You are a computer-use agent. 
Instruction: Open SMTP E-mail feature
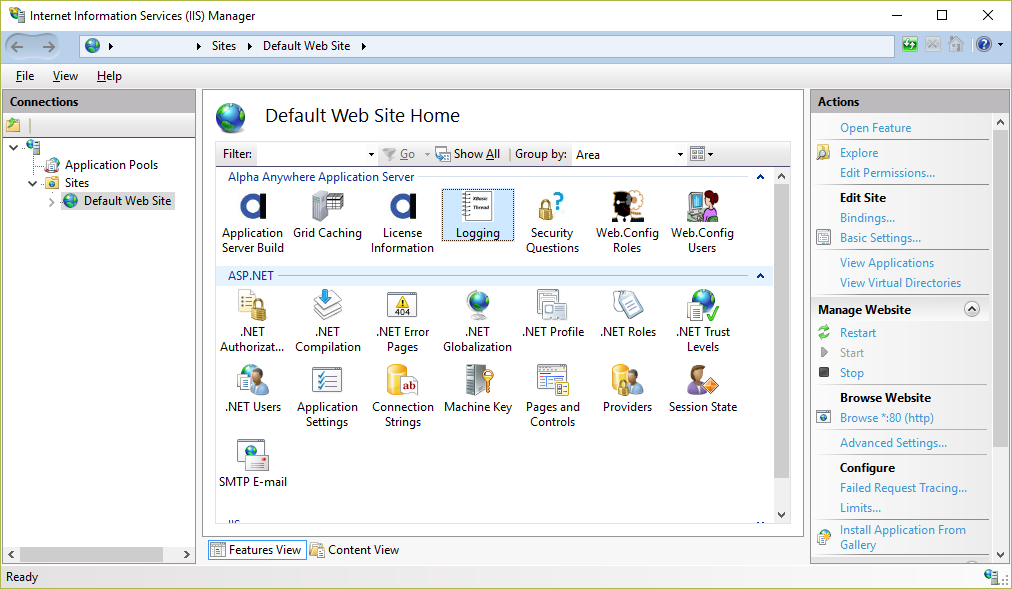pos(252,464)
